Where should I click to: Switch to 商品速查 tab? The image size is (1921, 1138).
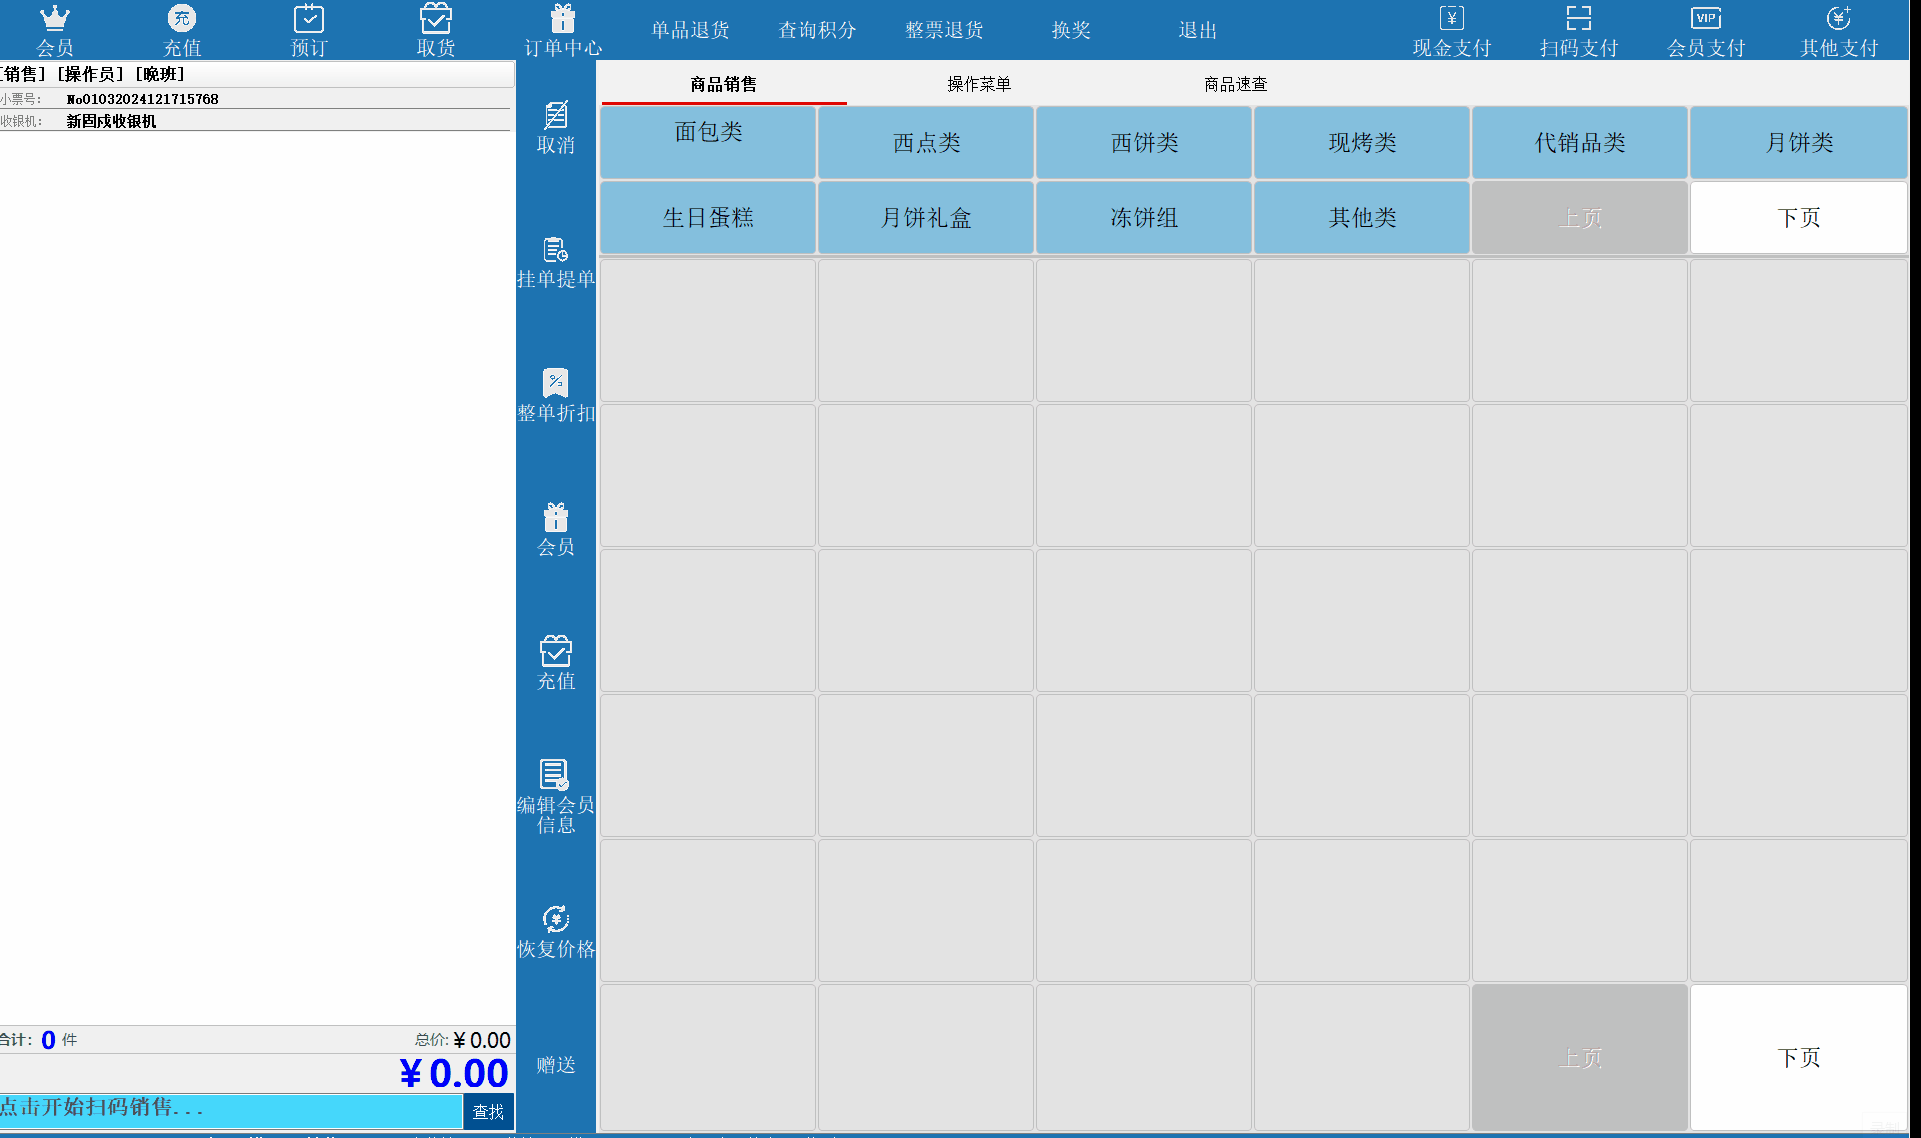pyautogui.click(x=1235, y=84)
